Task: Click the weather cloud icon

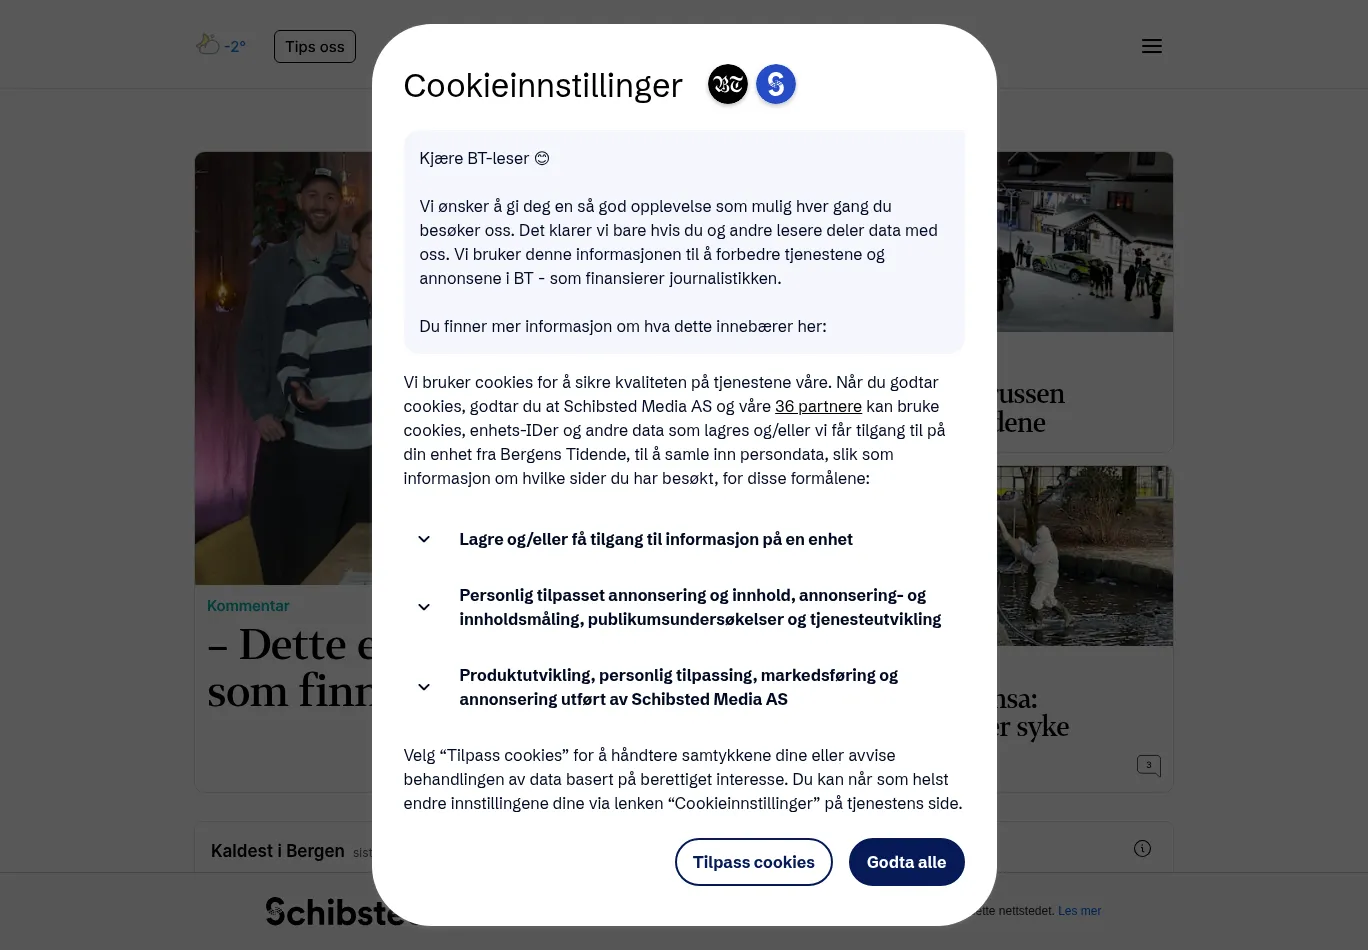Action: (208, 44)
